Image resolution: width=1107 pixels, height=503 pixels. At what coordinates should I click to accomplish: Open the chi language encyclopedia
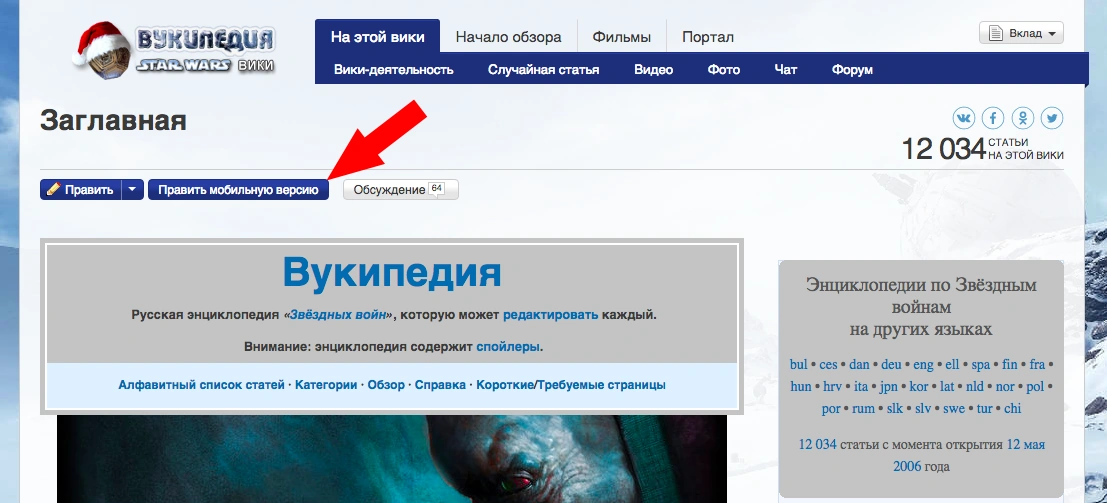1012,408
